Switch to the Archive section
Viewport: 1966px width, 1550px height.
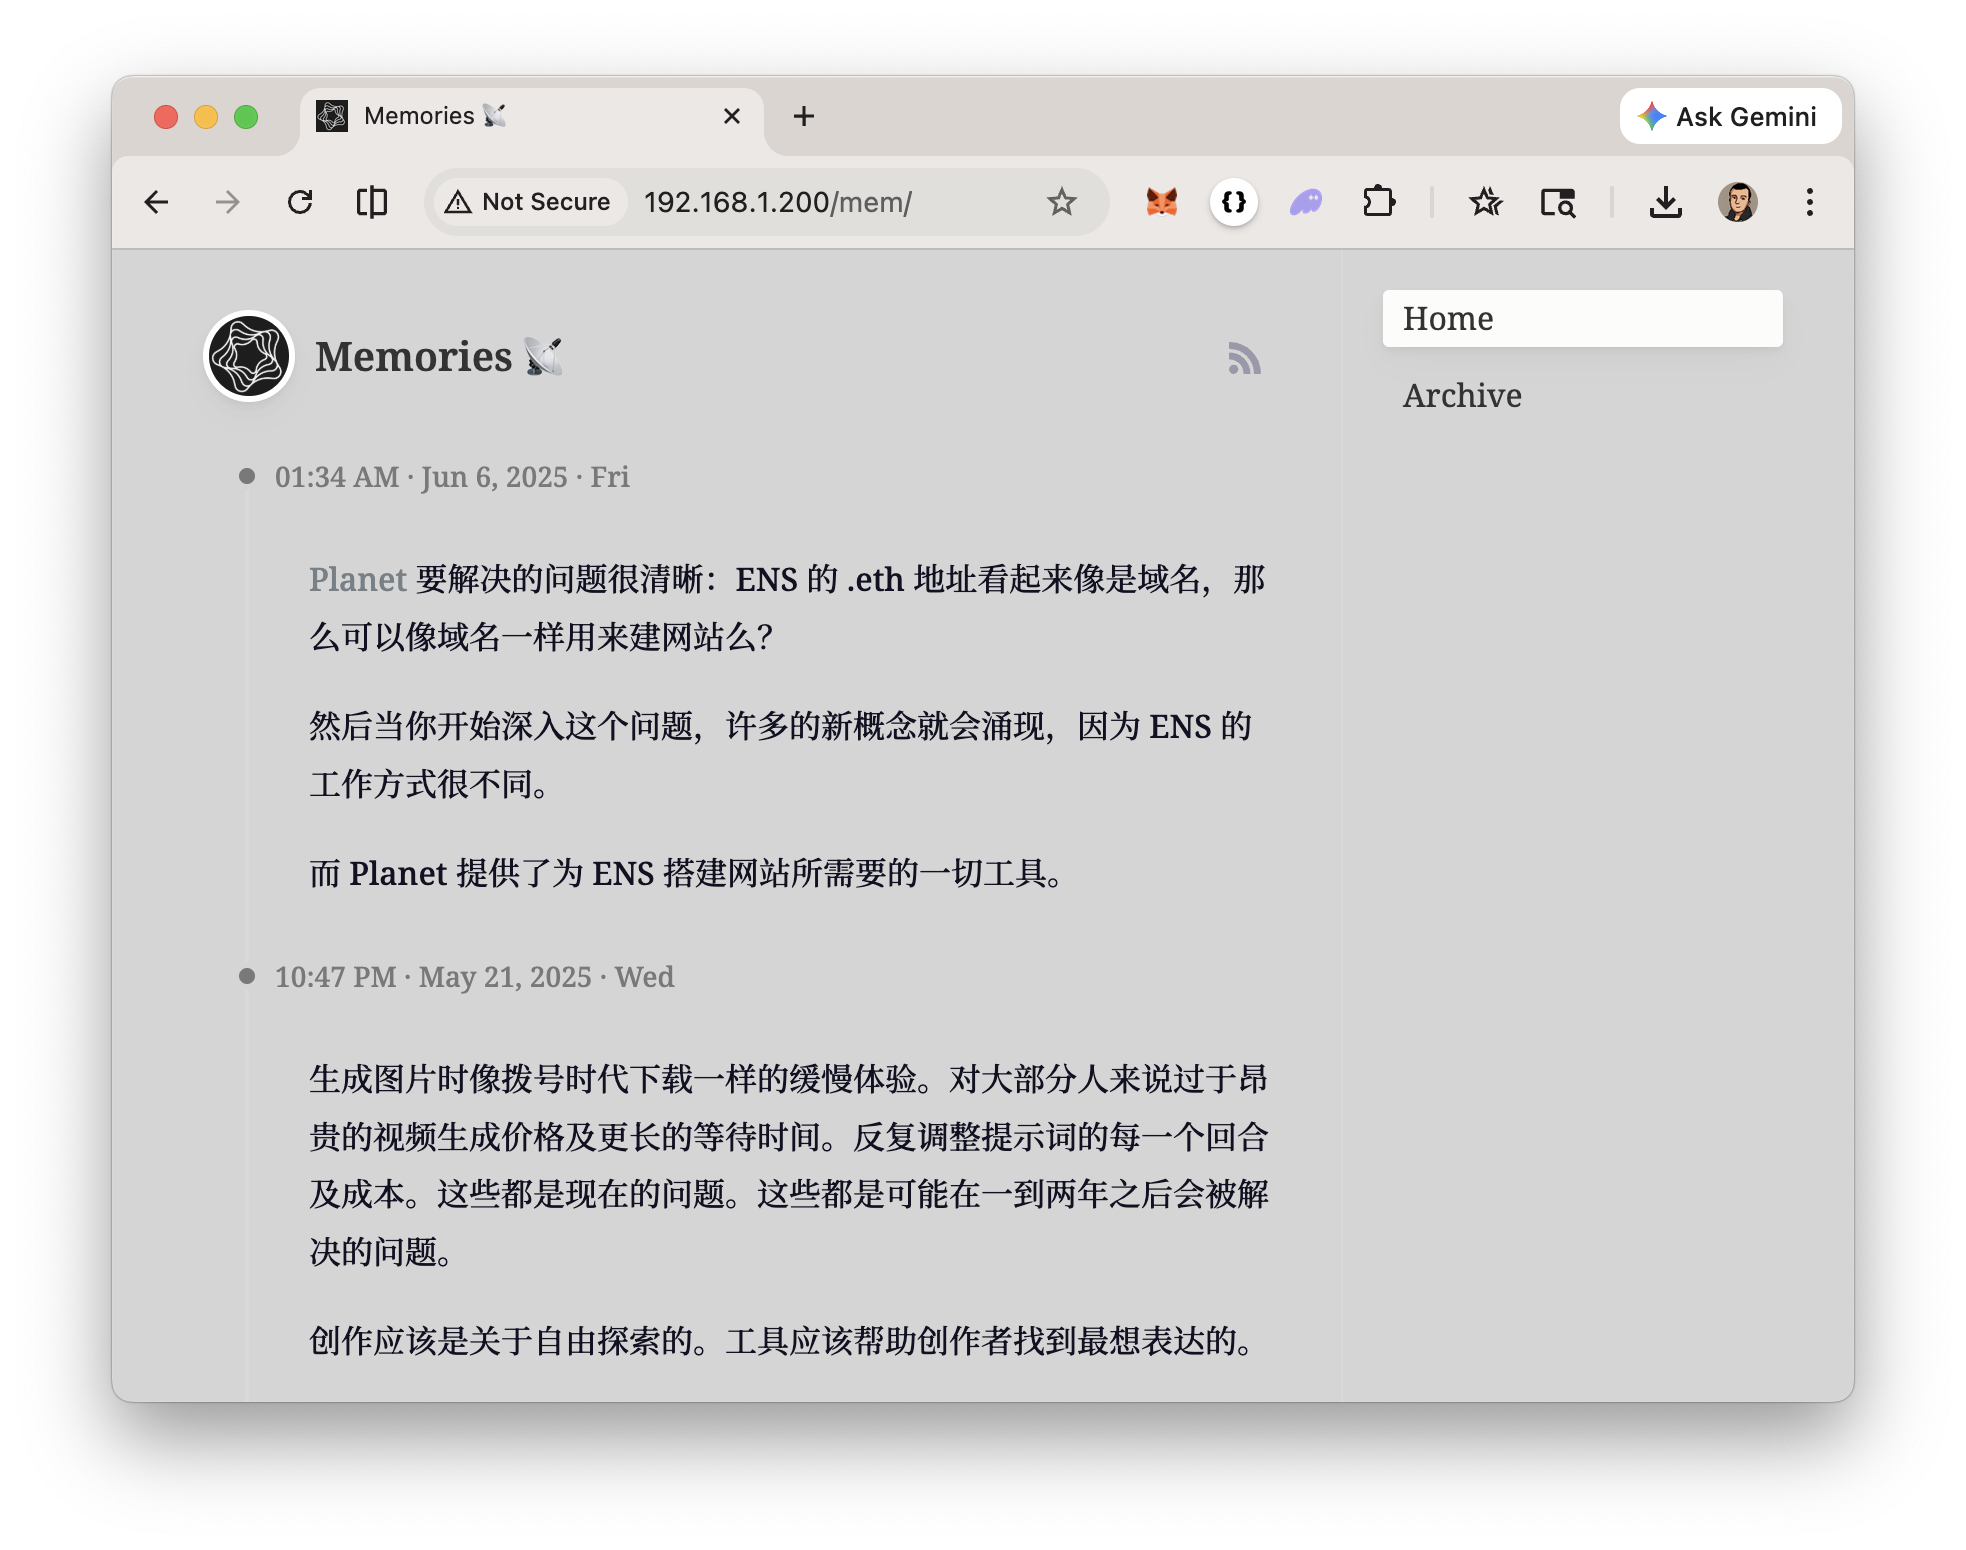[1461, 395]
